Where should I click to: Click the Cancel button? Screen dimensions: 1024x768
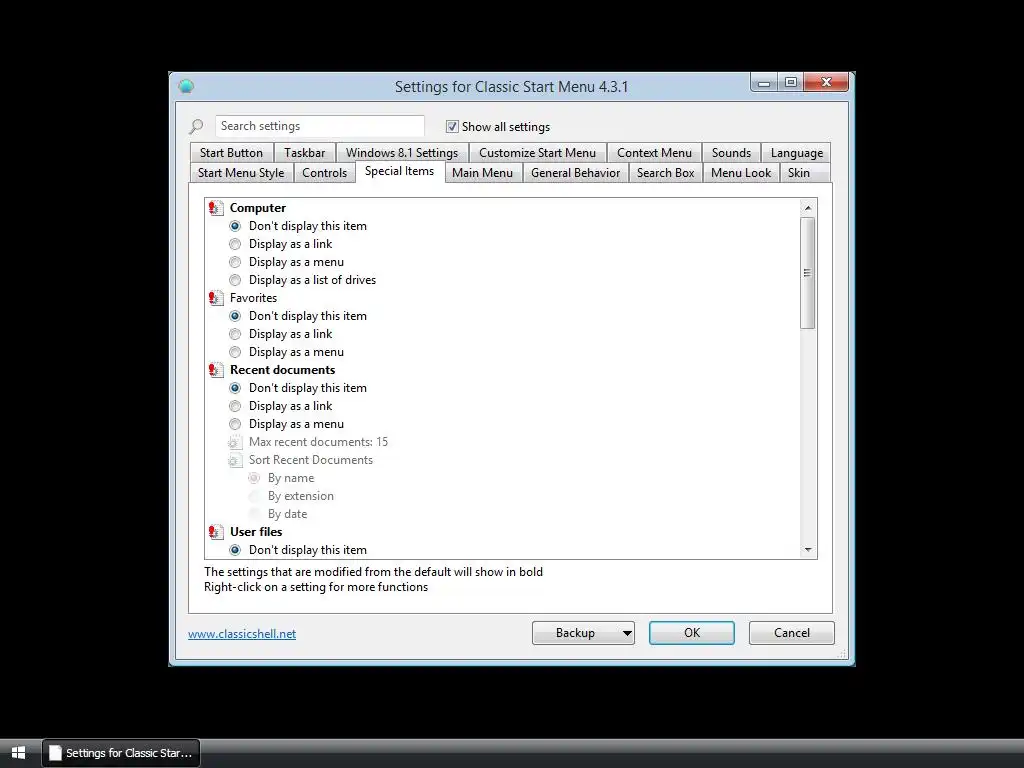point(792,633)
